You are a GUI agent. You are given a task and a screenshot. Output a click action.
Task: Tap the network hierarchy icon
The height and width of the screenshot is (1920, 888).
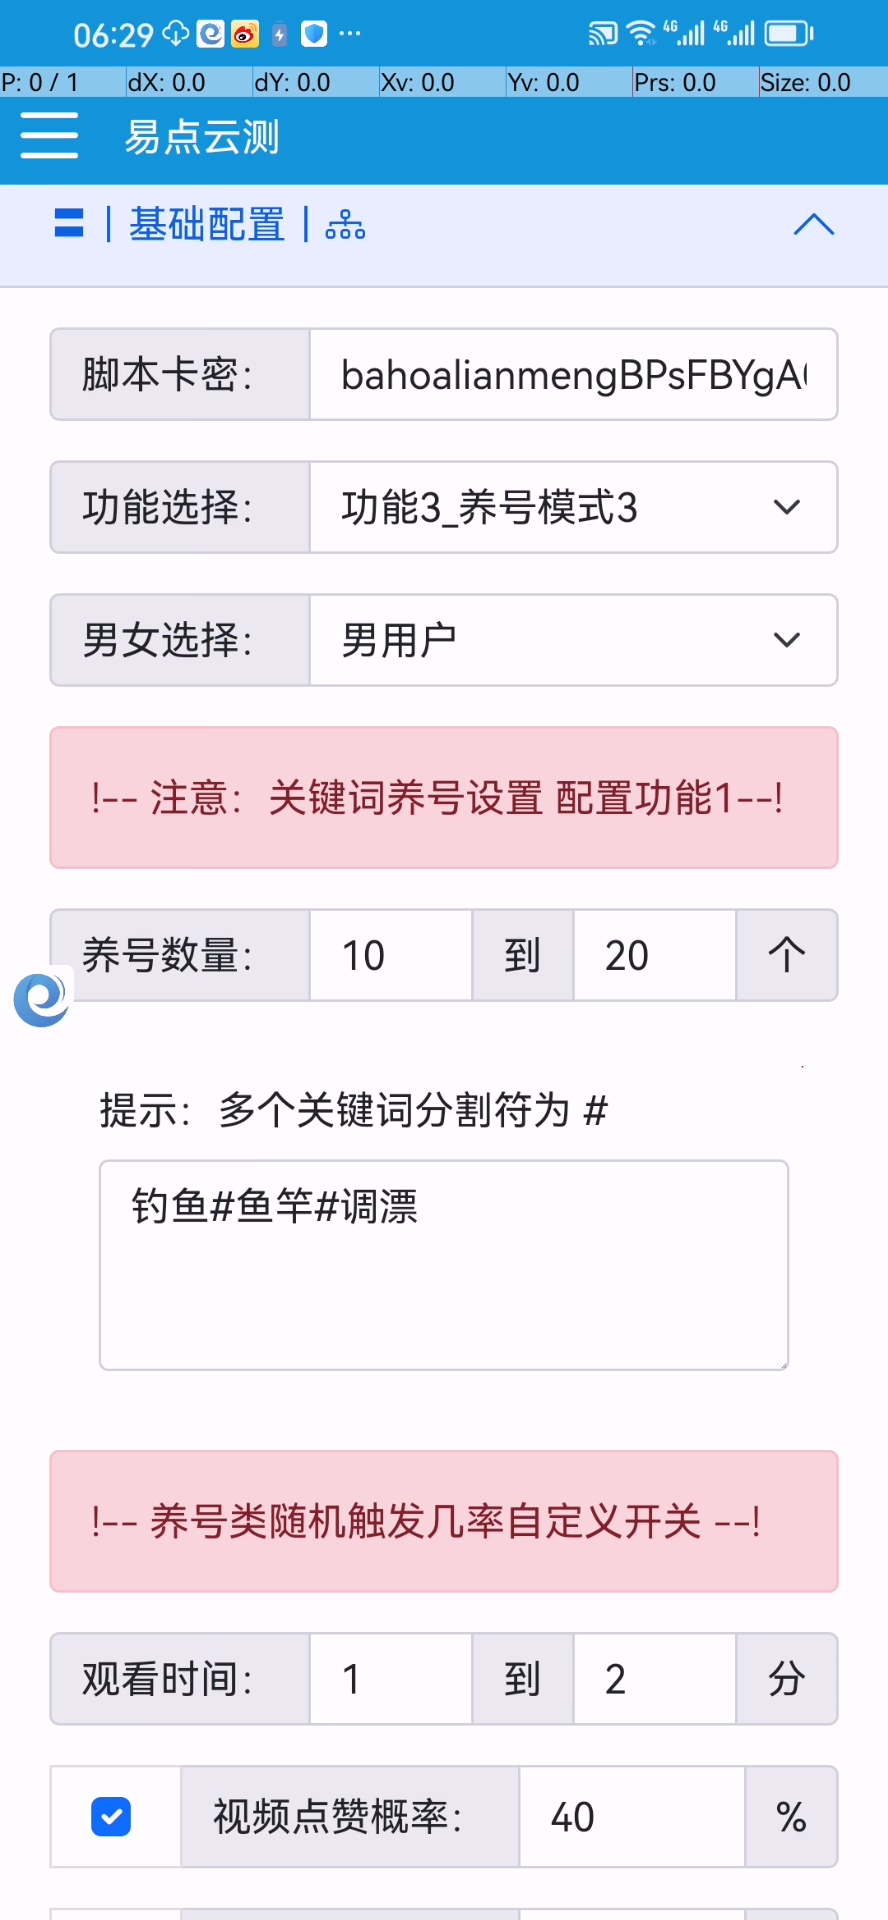tap(345, 225)
